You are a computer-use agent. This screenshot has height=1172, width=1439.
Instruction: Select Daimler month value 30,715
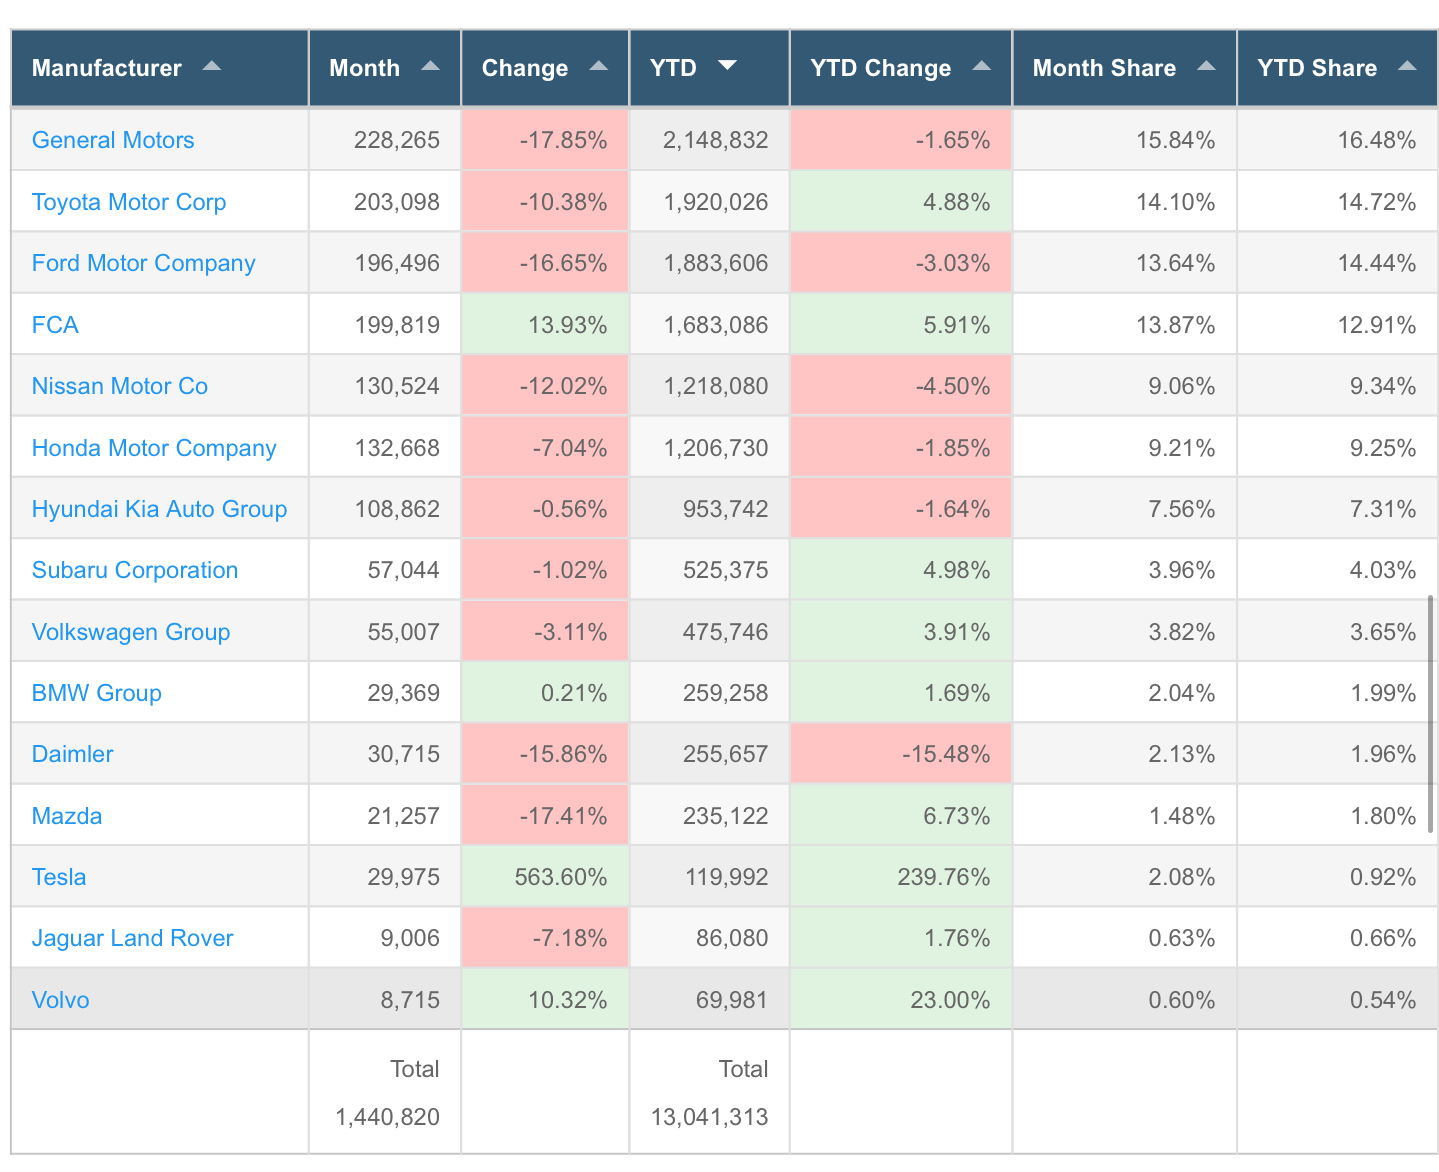(404, 754)
